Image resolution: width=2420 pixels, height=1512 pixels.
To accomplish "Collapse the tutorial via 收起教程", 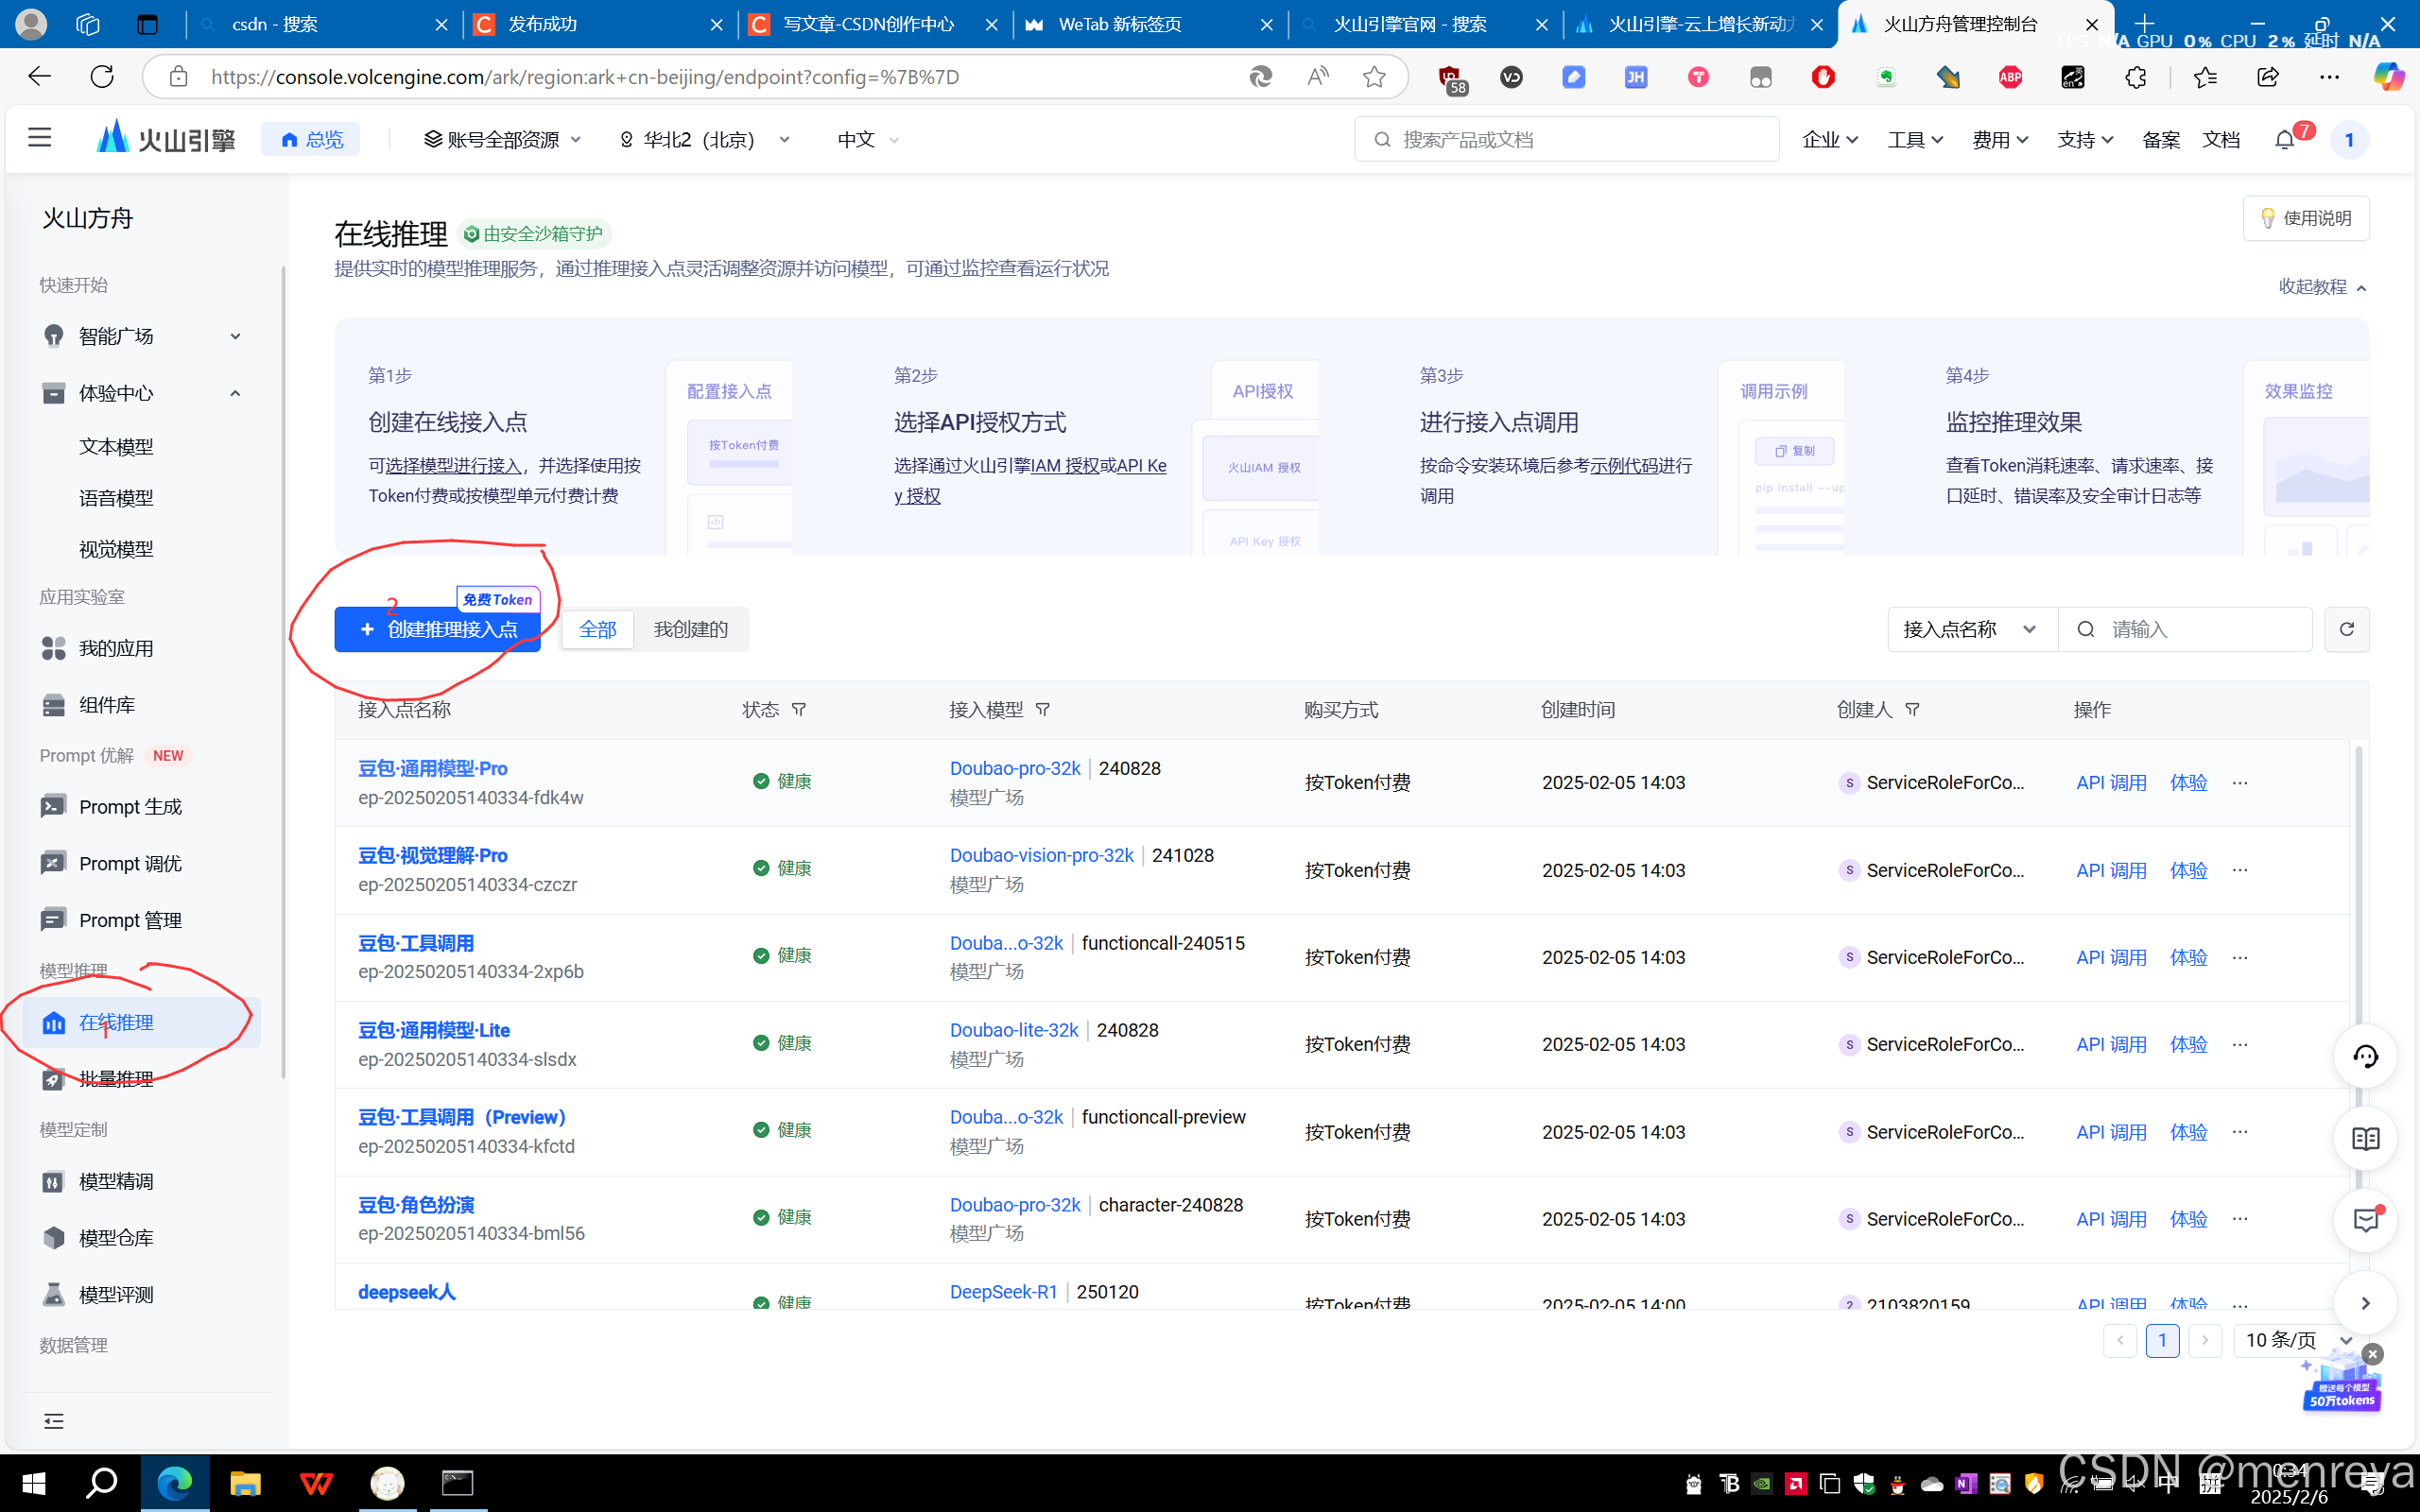I will (x=2322, y=287).
